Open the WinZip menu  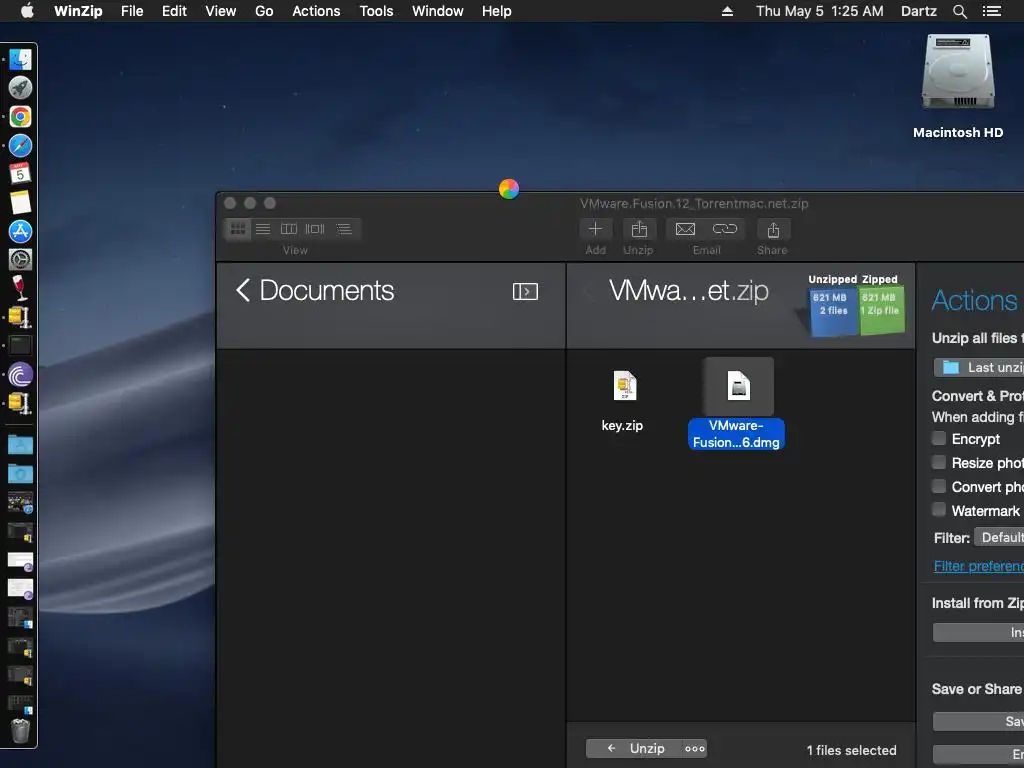point(78,11)
